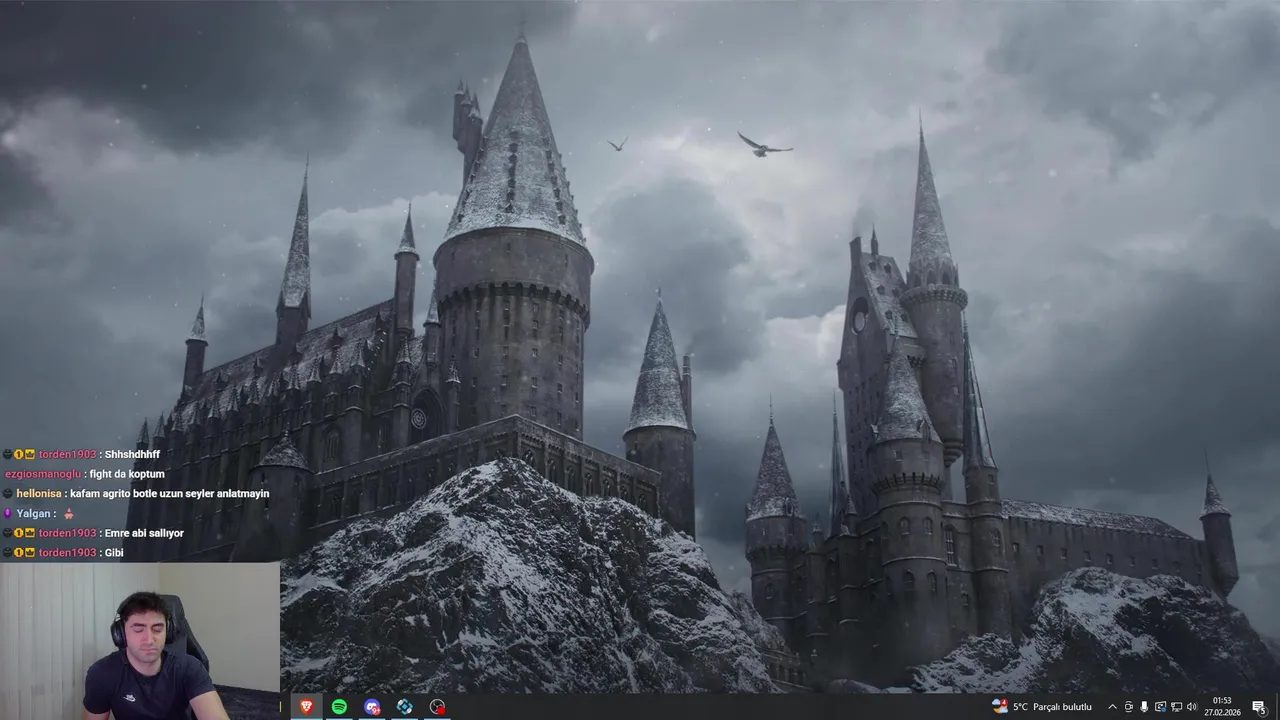Click torden1903 on the 'Gibi' message
This screenshot has height=720, width=1280.
(68, 553)
